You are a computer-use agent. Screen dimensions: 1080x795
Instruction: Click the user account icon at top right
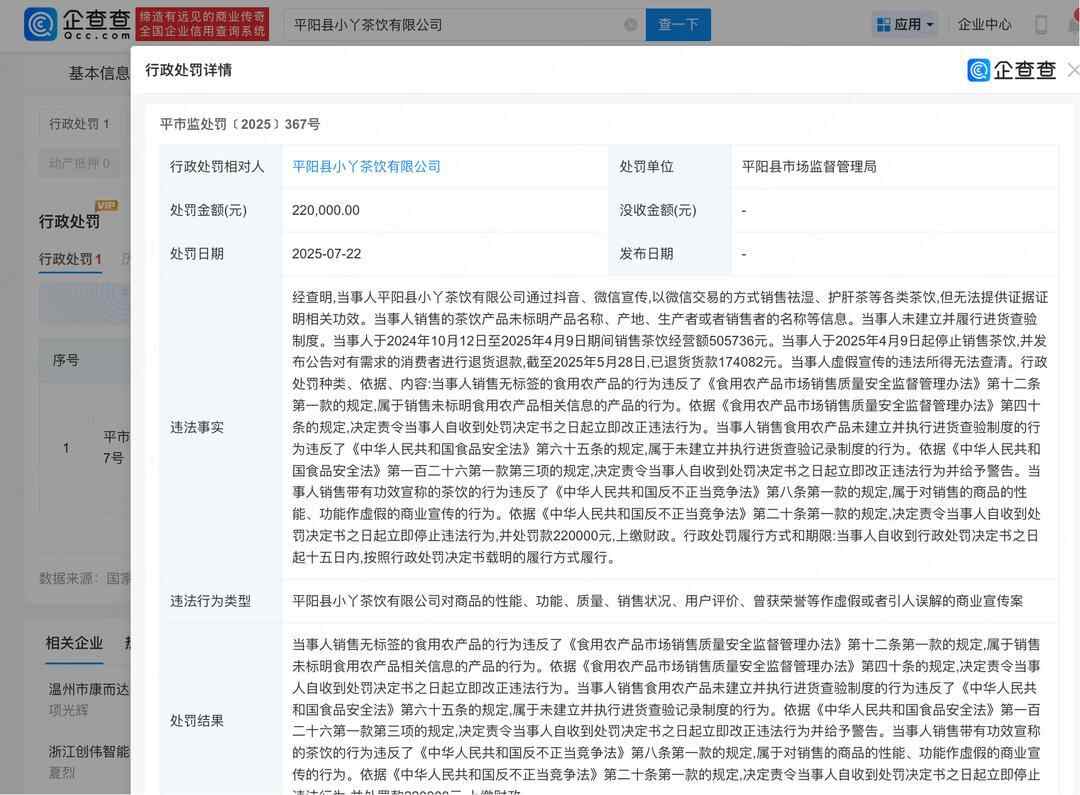pos(1071,25)
